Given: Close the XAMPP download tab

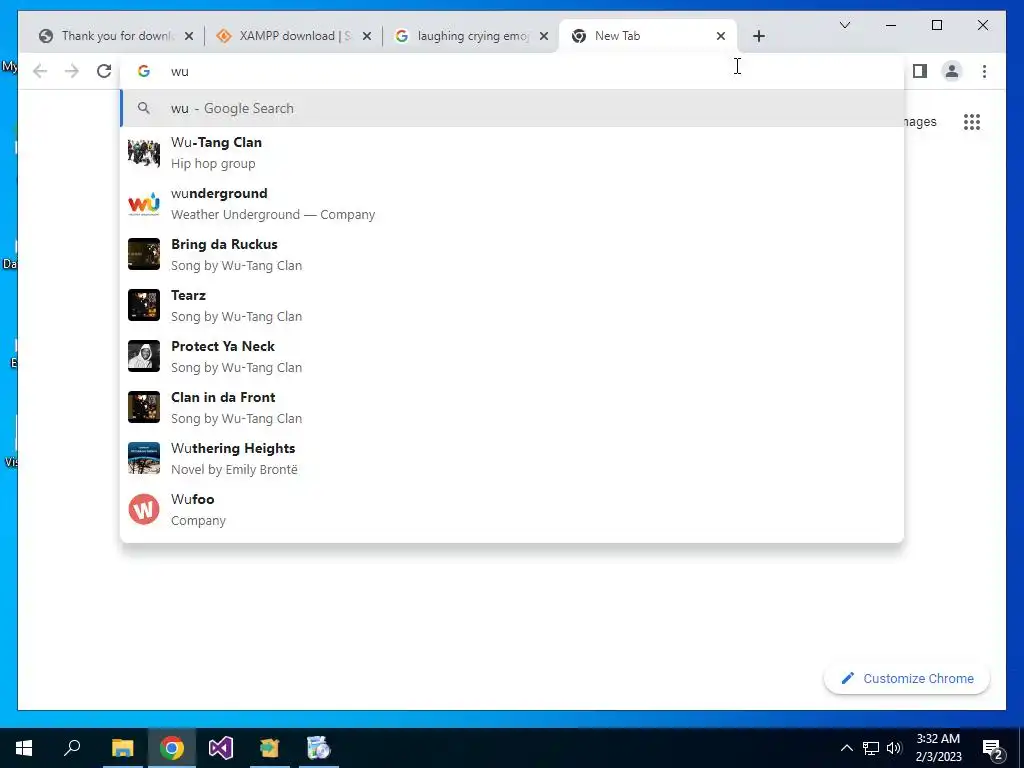Looking at the screenshot, I should (367, 36).
